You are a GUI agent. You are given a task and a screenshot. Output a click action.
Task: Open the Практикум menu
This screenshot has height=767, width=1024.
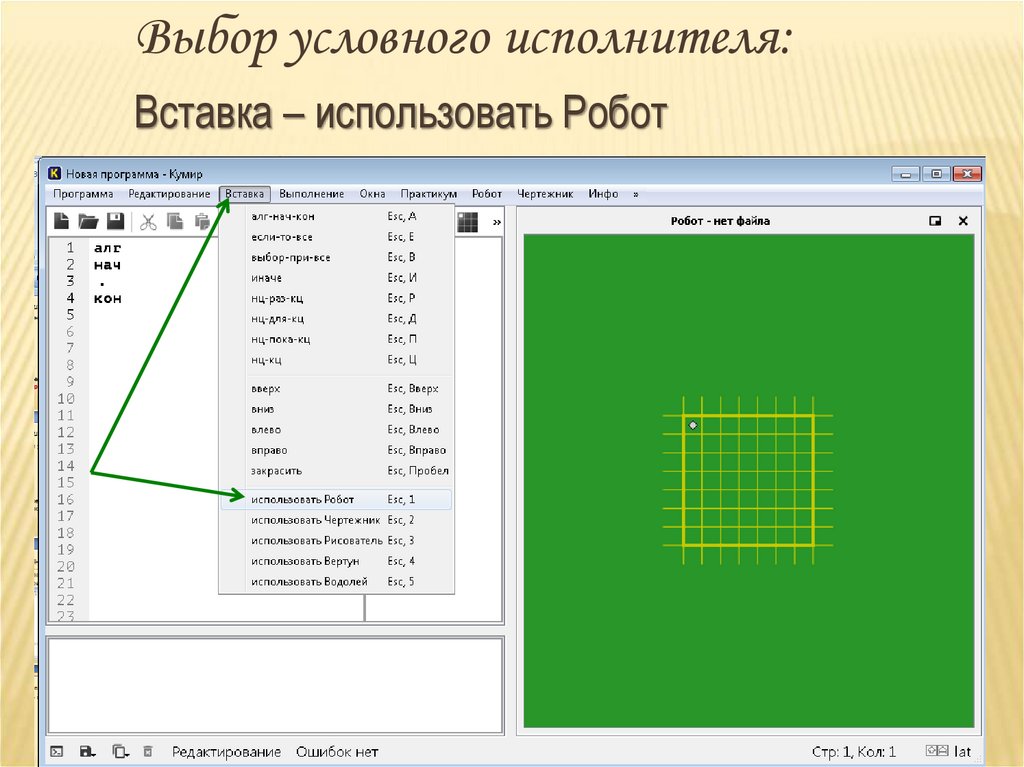(428, 194)
